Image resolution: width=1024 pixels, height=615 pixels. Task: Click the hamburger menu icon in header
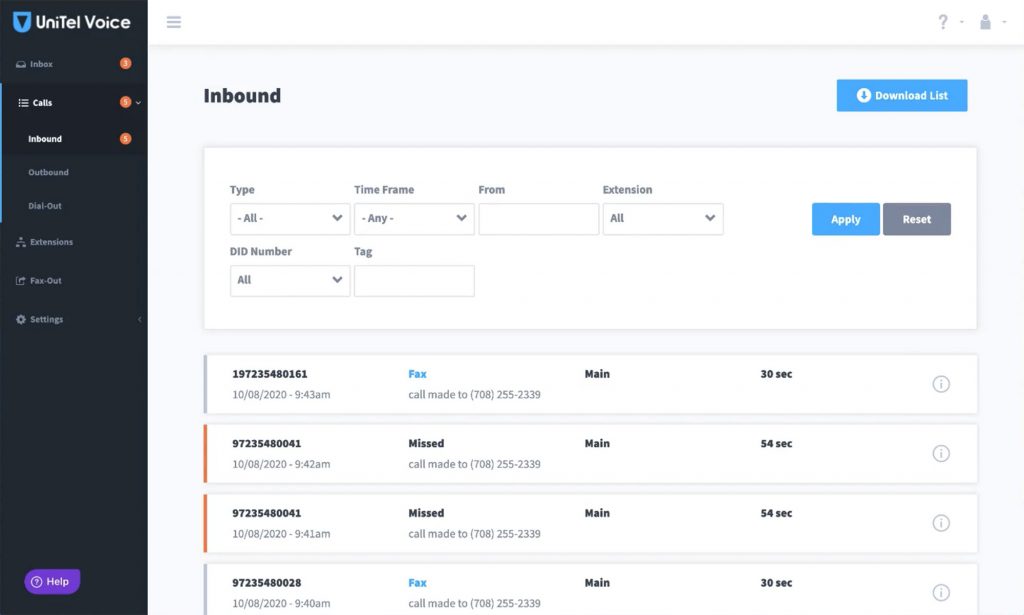(174, 22)
